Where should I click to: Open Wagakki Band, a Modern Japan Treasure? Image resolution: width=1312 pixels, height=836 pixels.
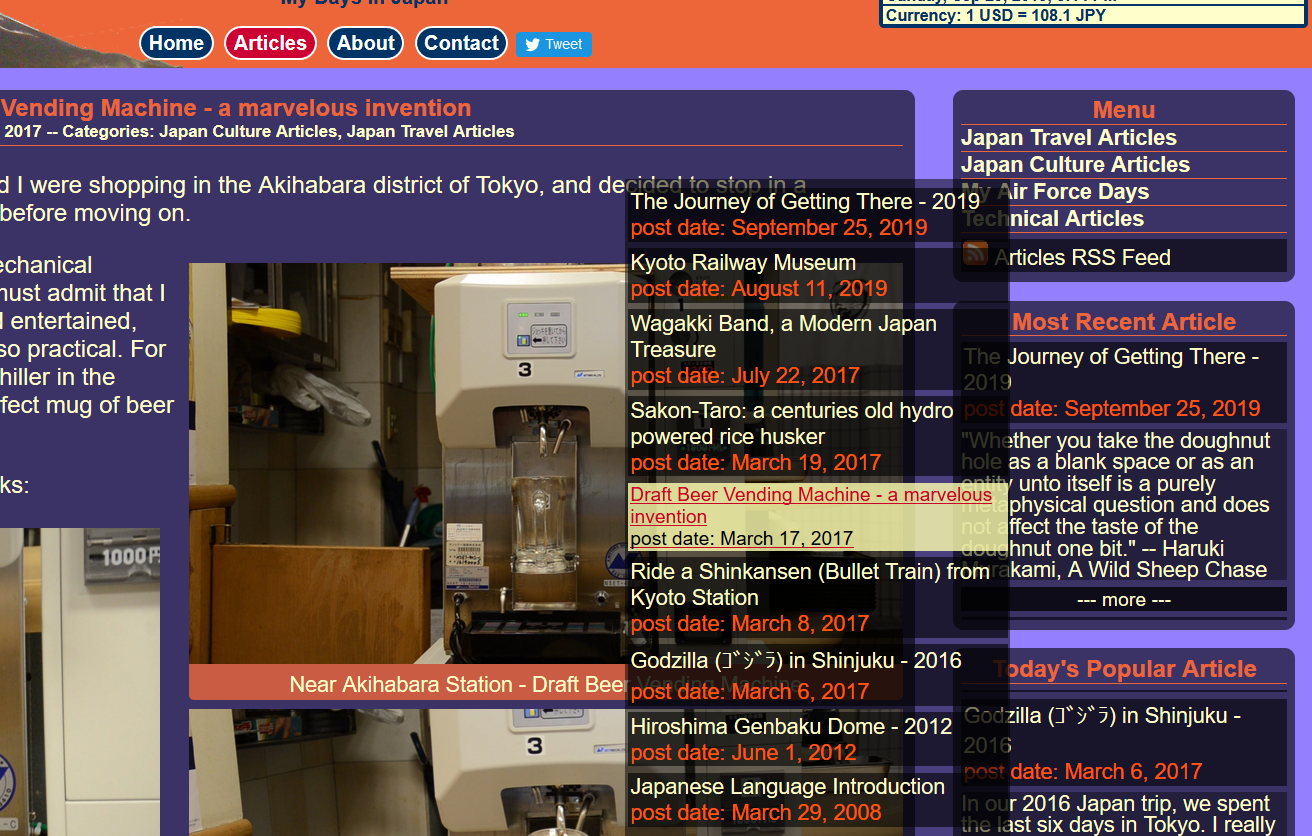pos(783,337)
